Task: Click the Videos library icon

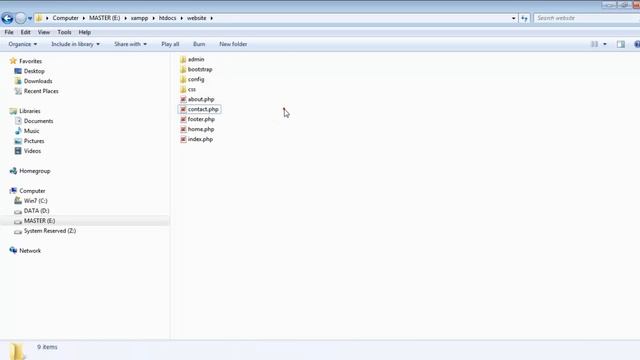Action: coord(18,151)
